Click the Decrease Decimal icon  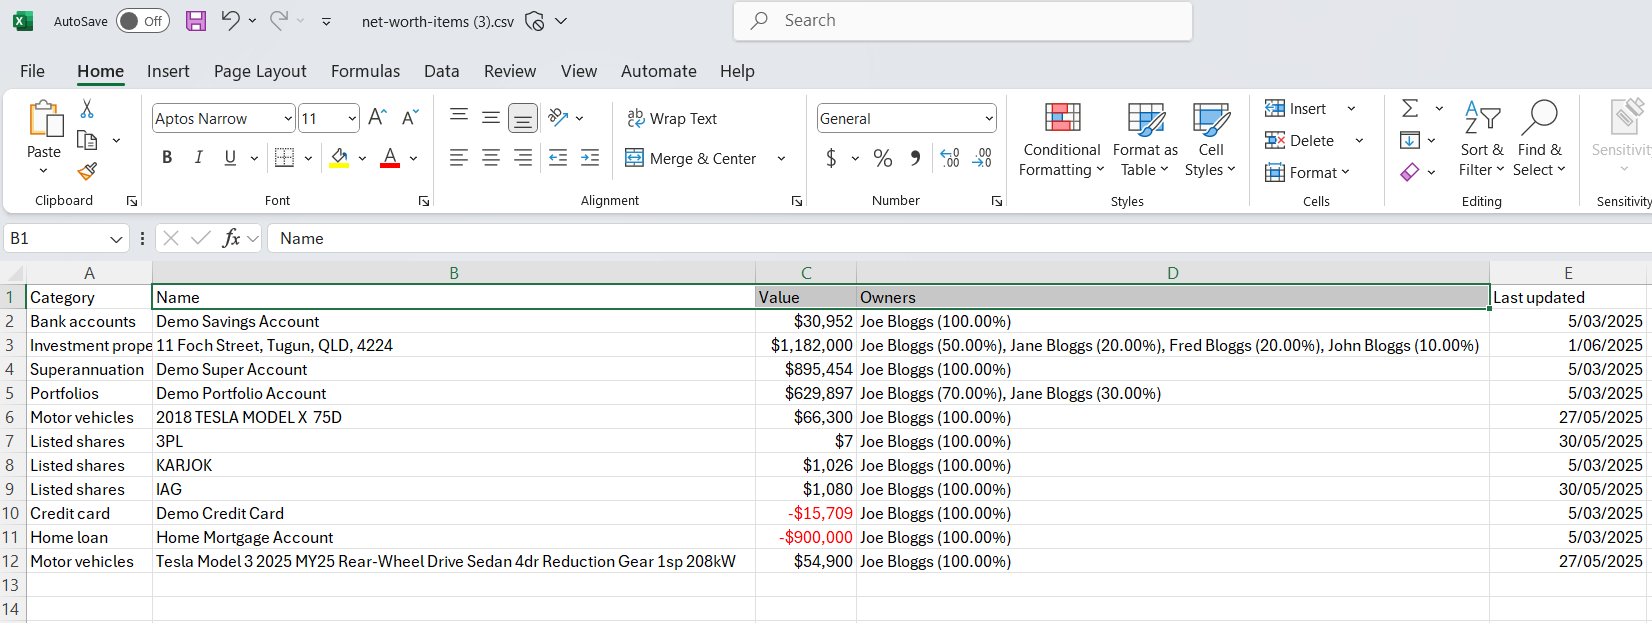(982, 158)
